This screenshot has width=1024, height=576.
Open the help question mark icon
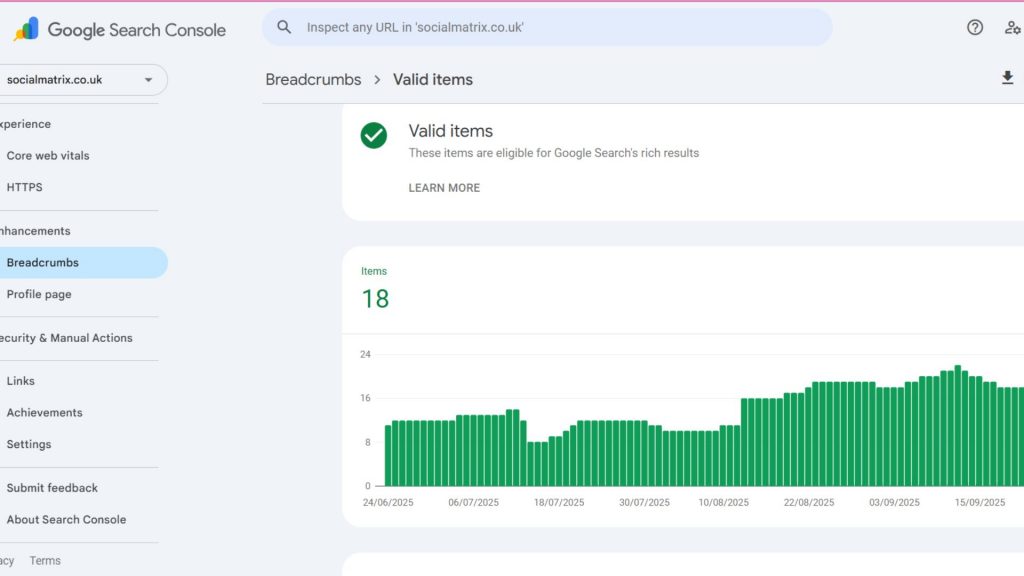click(x=975, y=27)
